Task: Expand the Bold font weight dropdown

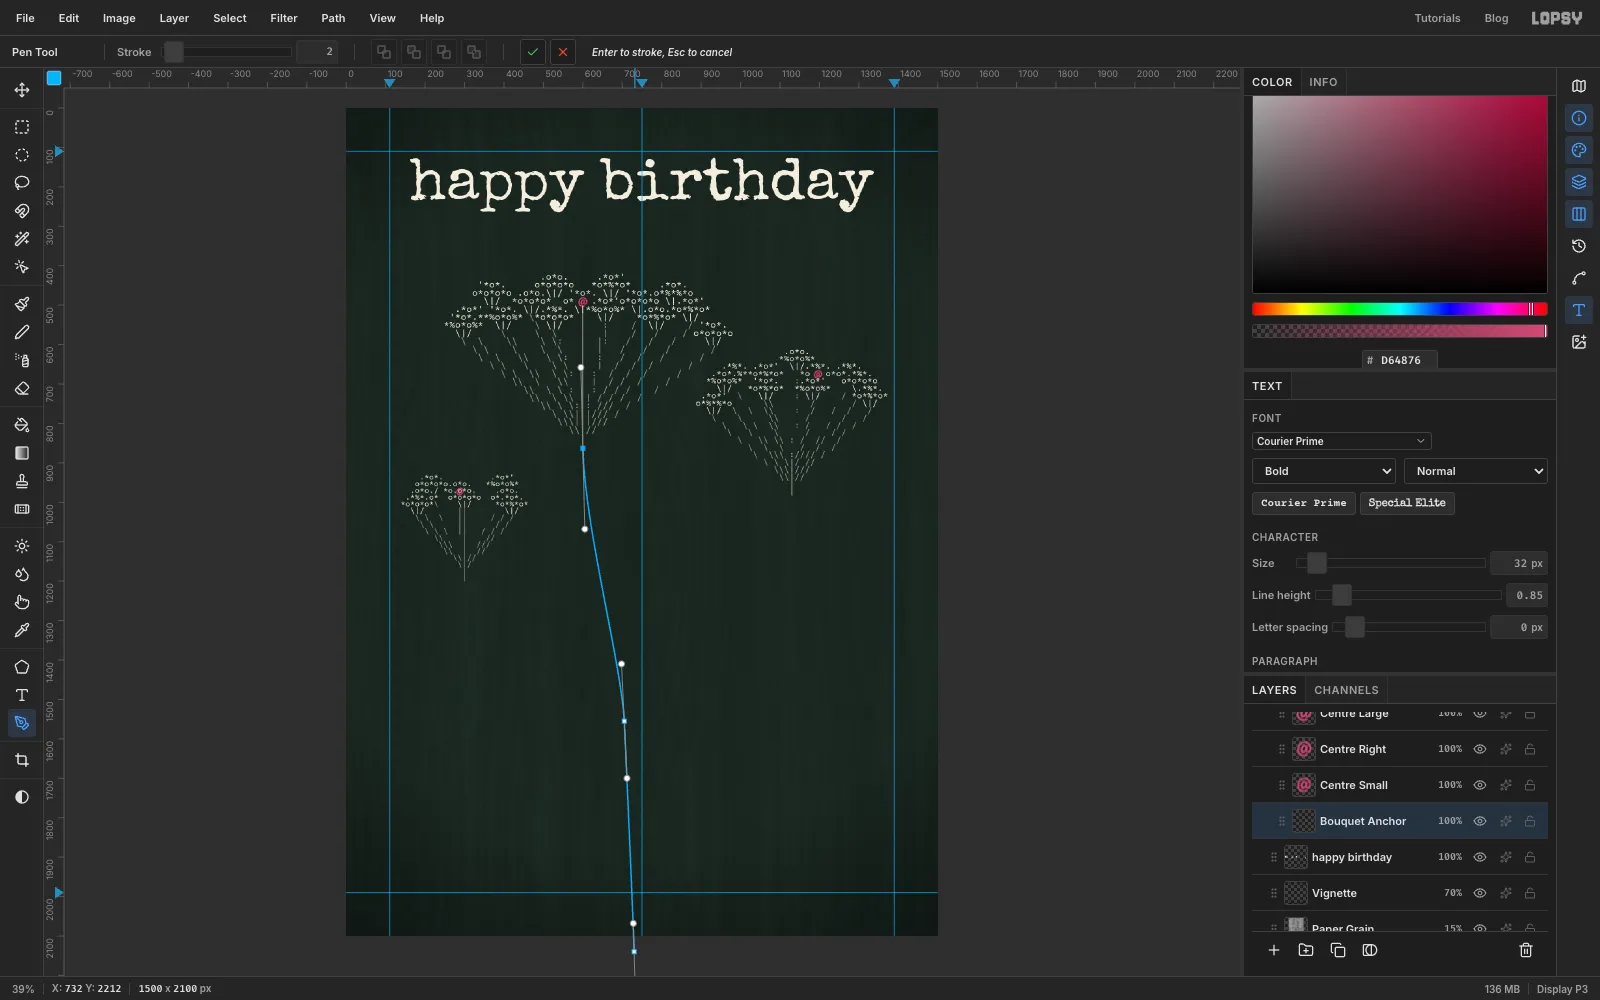Action: coord(1323,471)
